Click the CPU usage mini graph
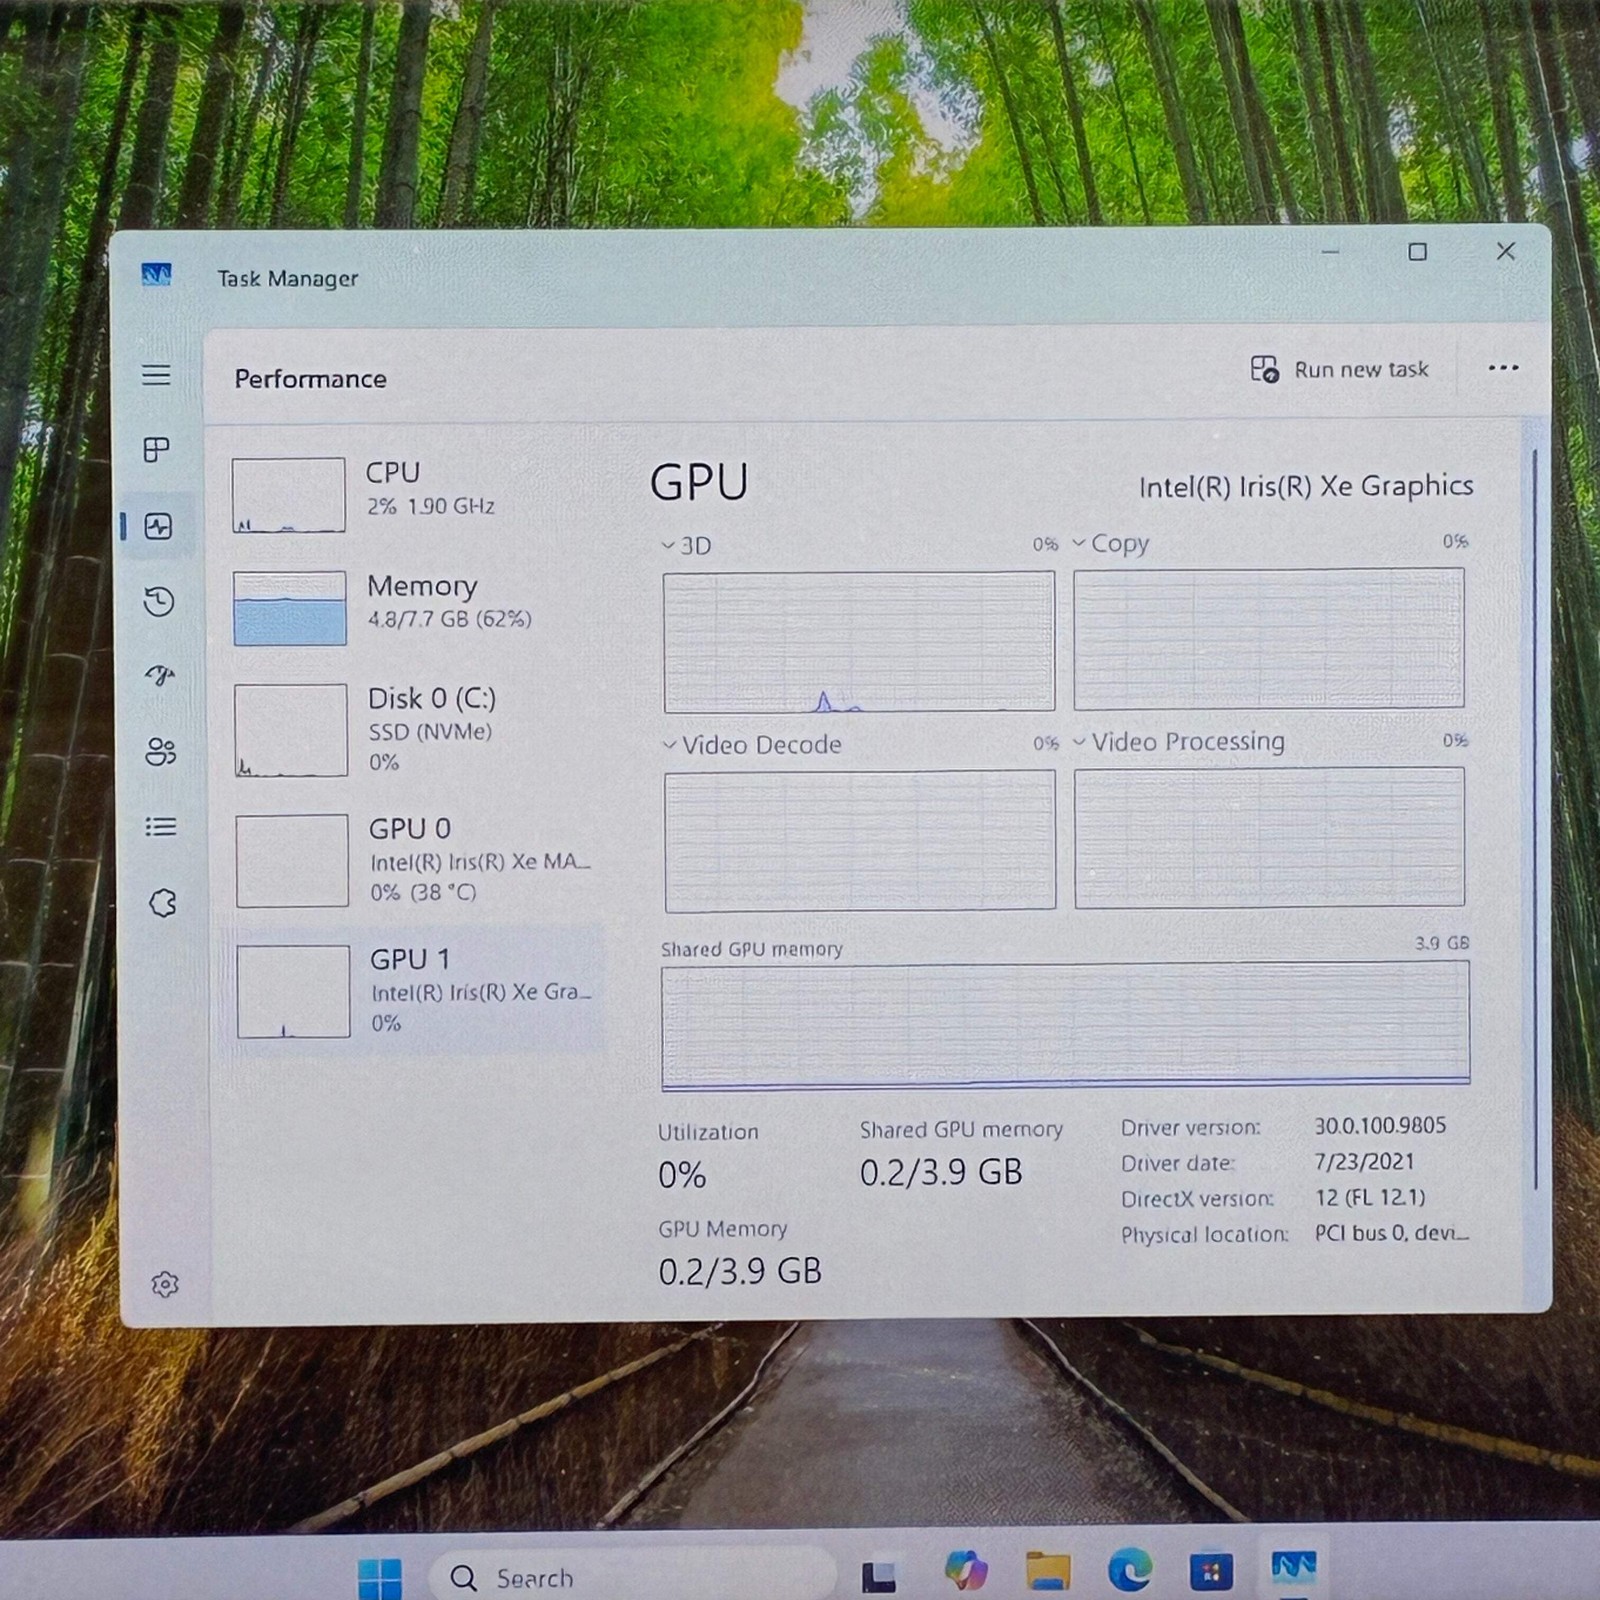The width and height of the screenshot is (1600, 1600). pyautogui.click(x=289, y=495)
